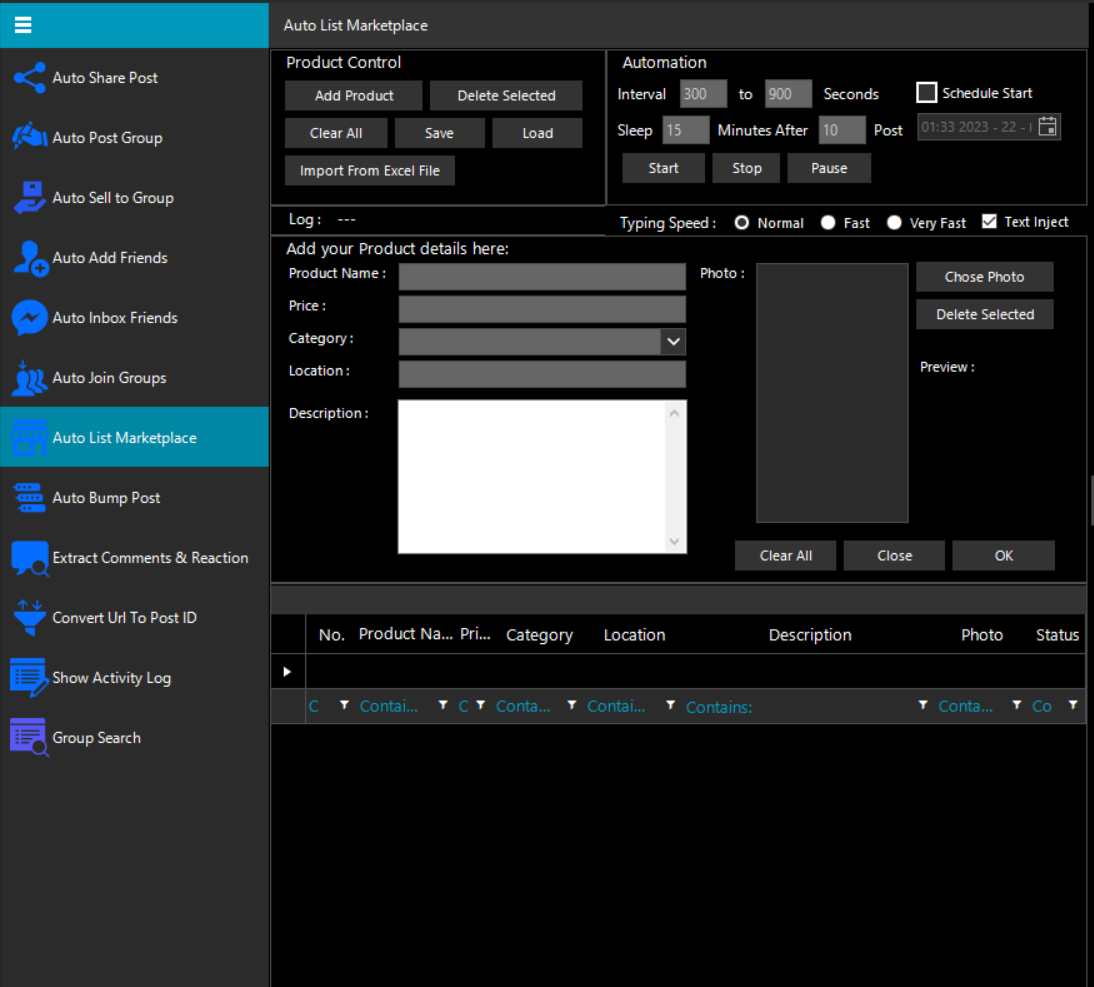Image resolution: width=1094 pixels, height=987 pixels.
Task: Expand the Category dropdown
Action: coord(673,342)
